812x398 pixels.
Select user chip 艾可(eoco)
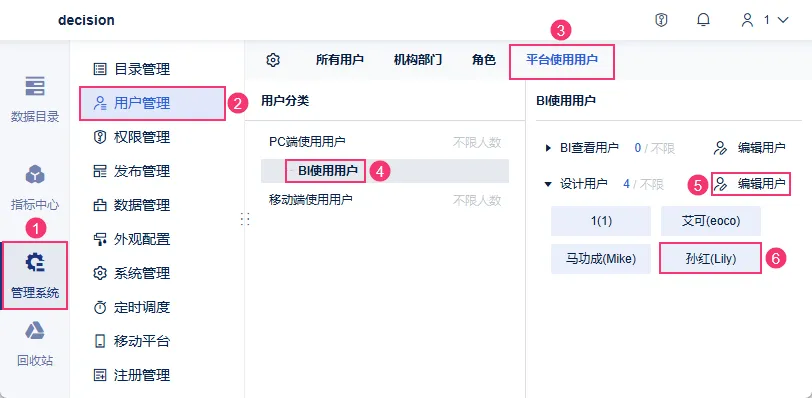[x=710, y=221]
